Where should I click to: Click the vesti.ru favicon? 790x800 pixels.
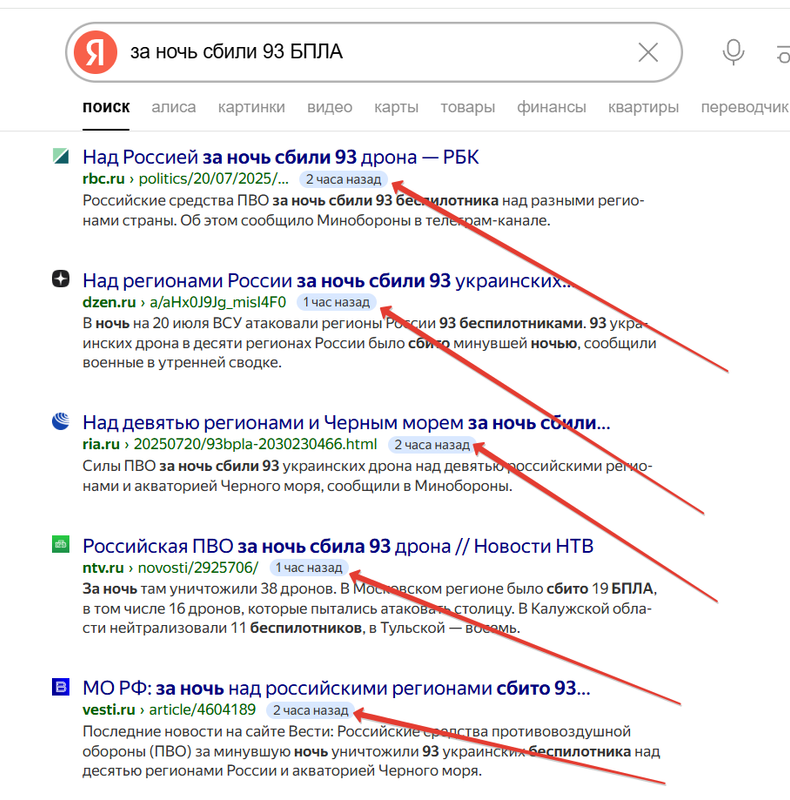[61, 687]
